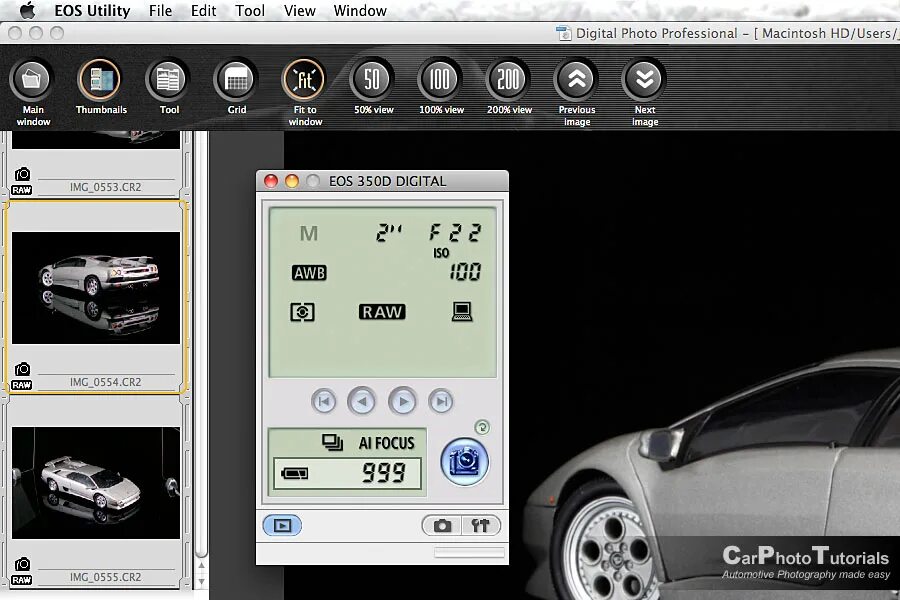This screenshot has width=900, height=600.
Task: Open the camera tools setup tab
Action: pos(480,525)
